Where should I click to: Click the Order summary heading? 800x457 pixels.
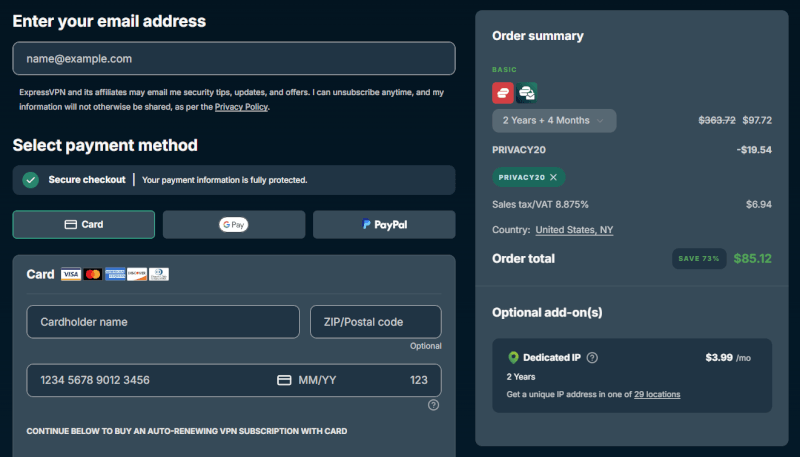(x=538, y=36)
